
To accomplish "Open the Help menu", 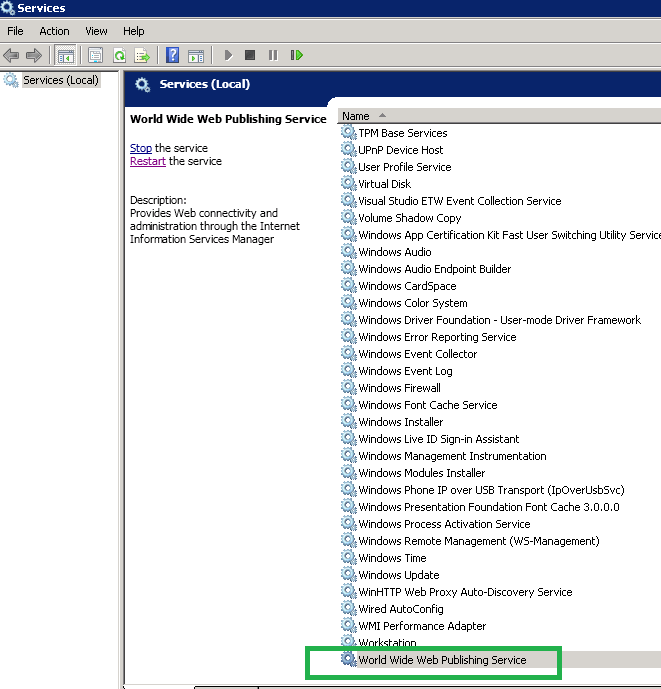I will click(134, 31).
